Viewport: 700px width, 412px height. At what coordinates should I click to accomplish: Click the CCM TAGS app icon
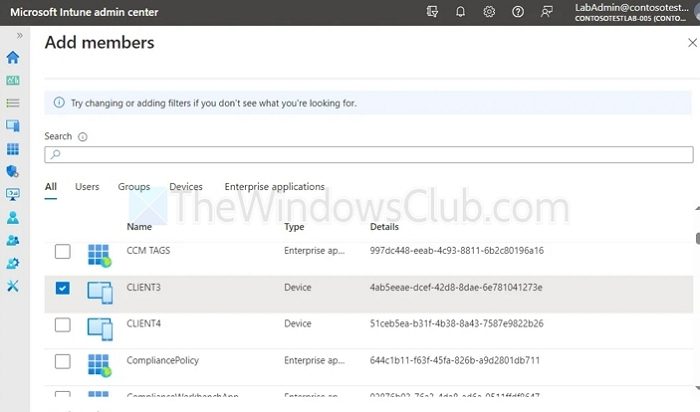tap(99, 255)
